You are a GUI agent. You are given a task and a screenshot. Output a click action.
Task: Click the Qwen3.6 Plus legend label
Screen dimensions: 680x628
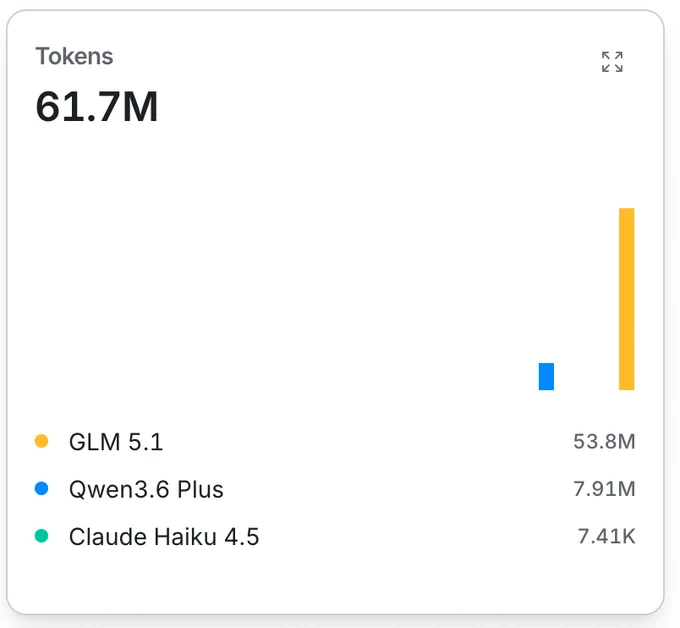pyautogui.click(x=146, y=489)
